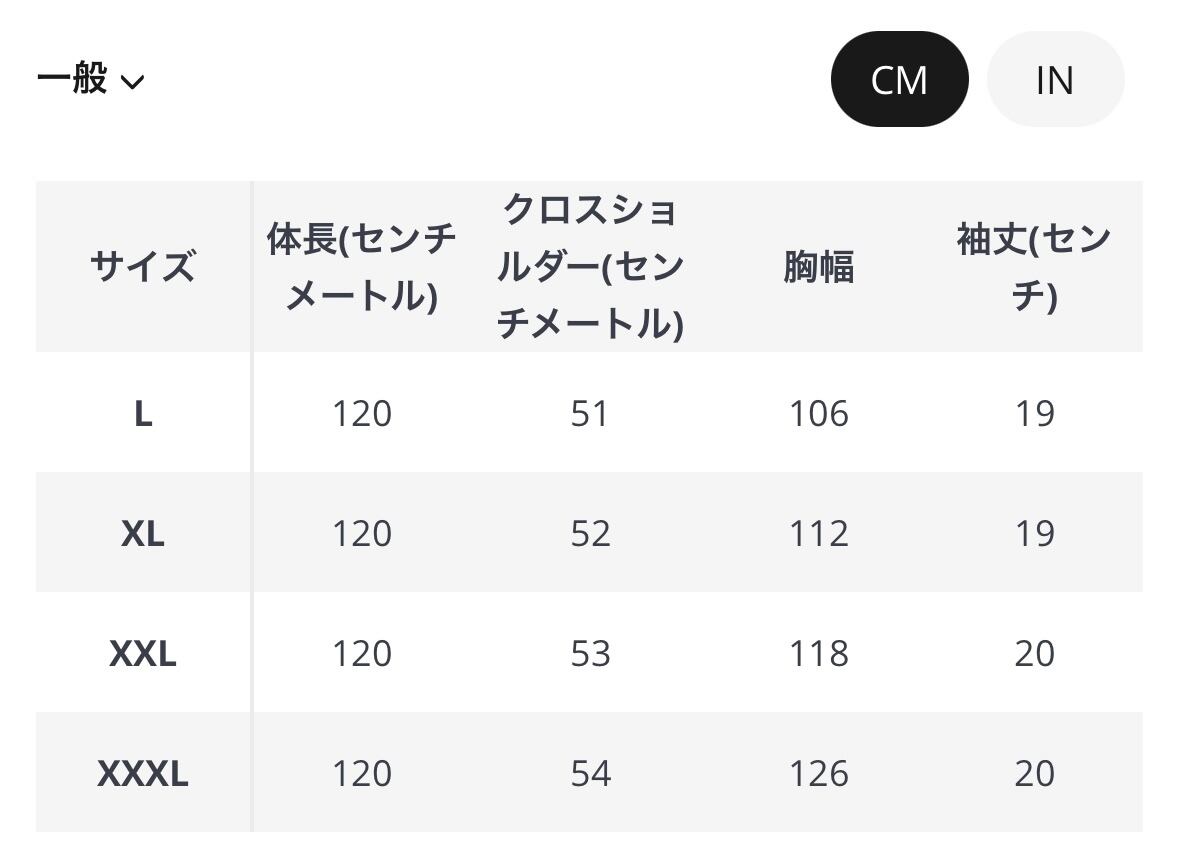Click the XL chest width value 112
This screenshot has width=1179, height=846.
(x=818, y=533)
